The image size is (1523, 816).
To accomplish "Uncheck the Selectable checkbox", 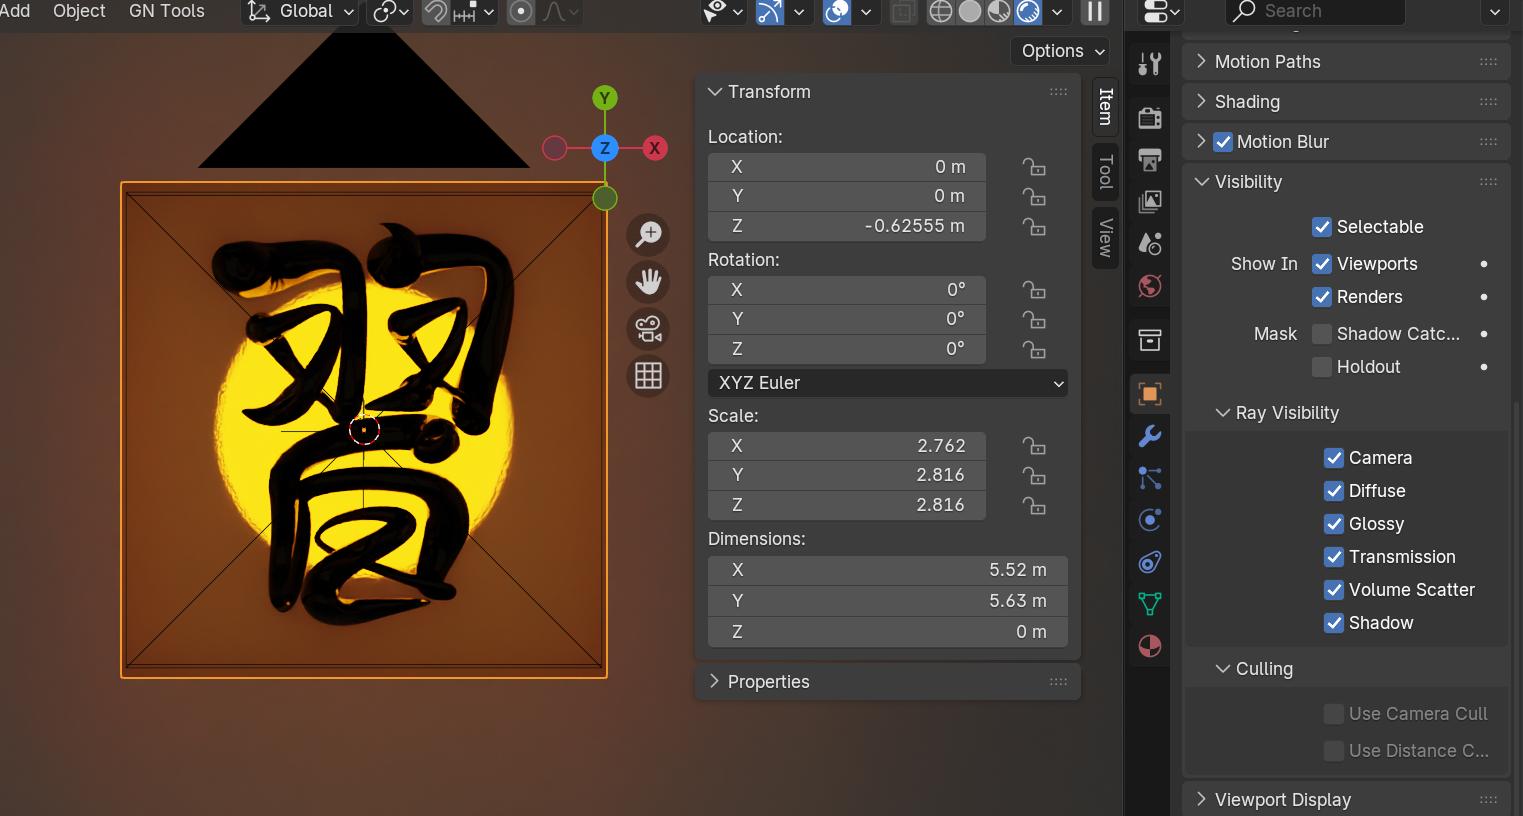I will click(x=1322, y=227).
